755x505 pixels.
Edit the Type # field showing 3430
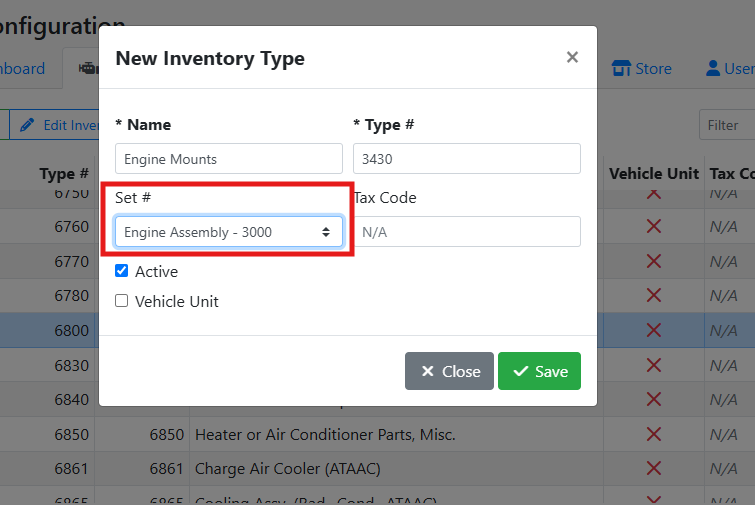point(467,158)
